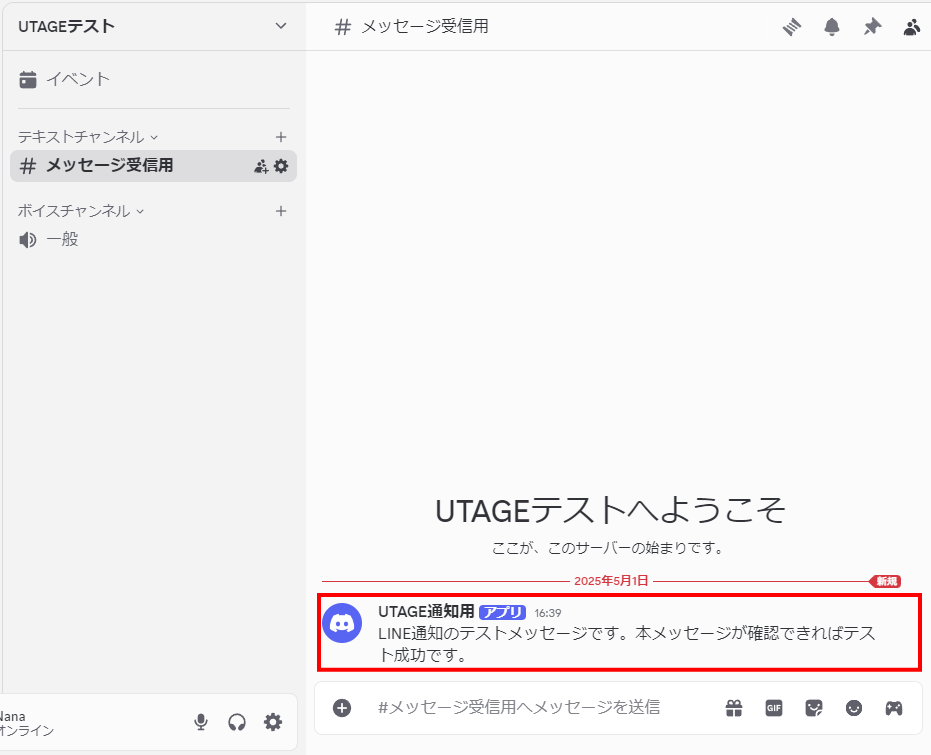Click the UTAGE通知用 username
Screen dimensions: 931x755
point(426,611)
